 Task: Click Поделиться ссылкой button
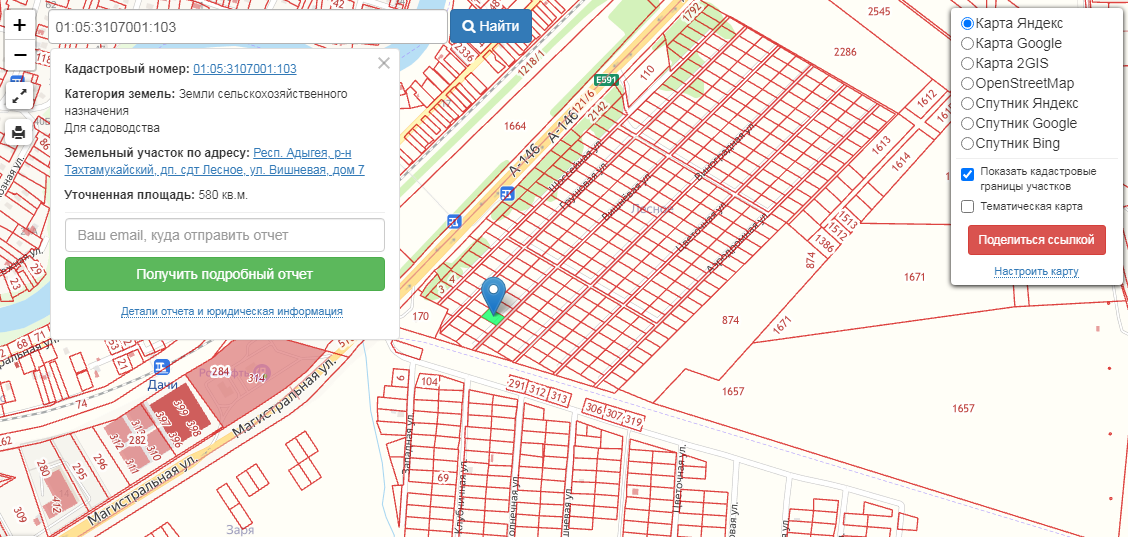click(x=1037, y=240)
